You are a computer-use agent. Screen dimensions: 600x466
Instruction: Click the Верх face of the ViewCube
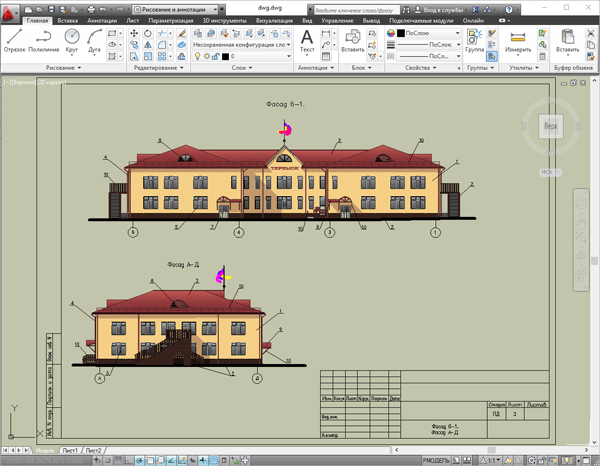[551, 126]
